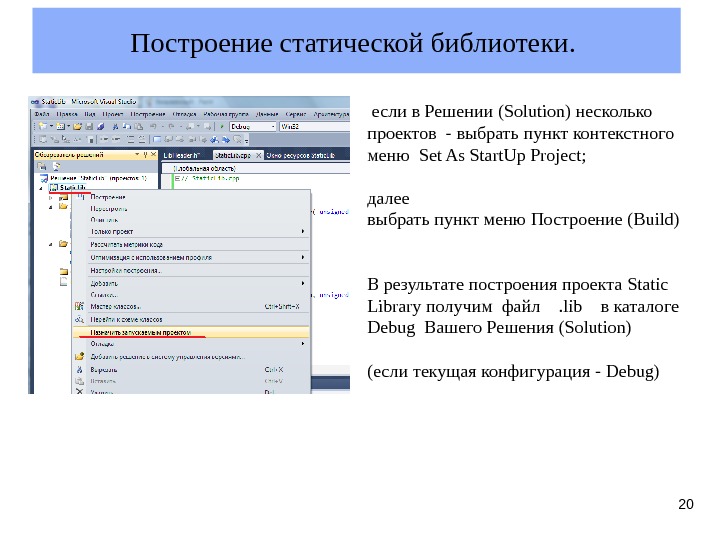Click the Paste toolbar icon
Image resolution: width=720 pixels, height=540 pixels.
[139, 126]
